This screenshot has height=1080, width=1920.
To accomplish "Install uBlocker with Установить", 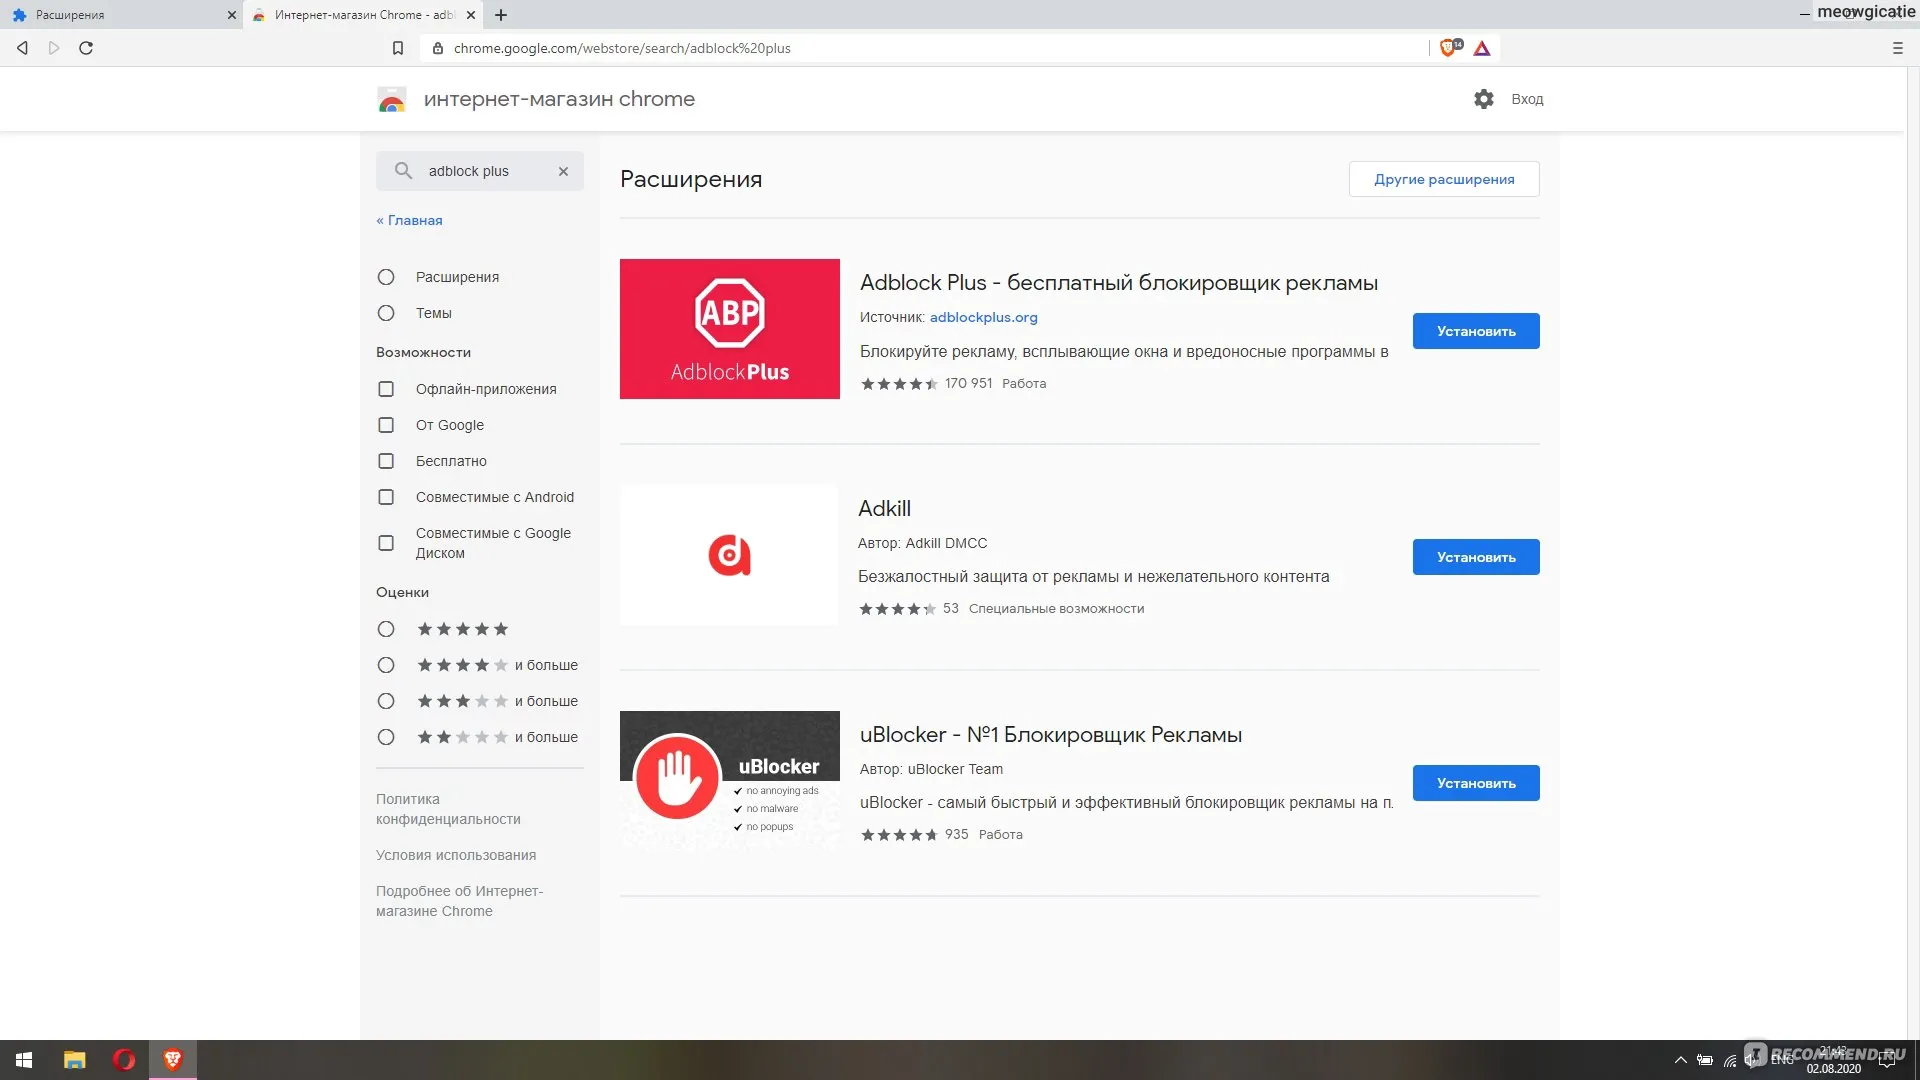I will point(1476,783).
